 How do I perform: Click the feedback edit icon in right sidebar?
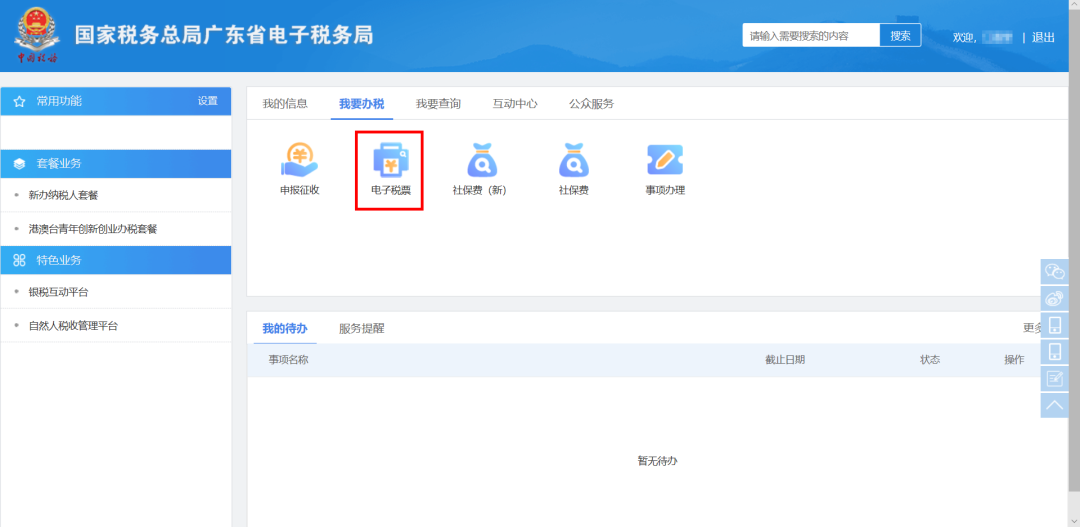1054,378
